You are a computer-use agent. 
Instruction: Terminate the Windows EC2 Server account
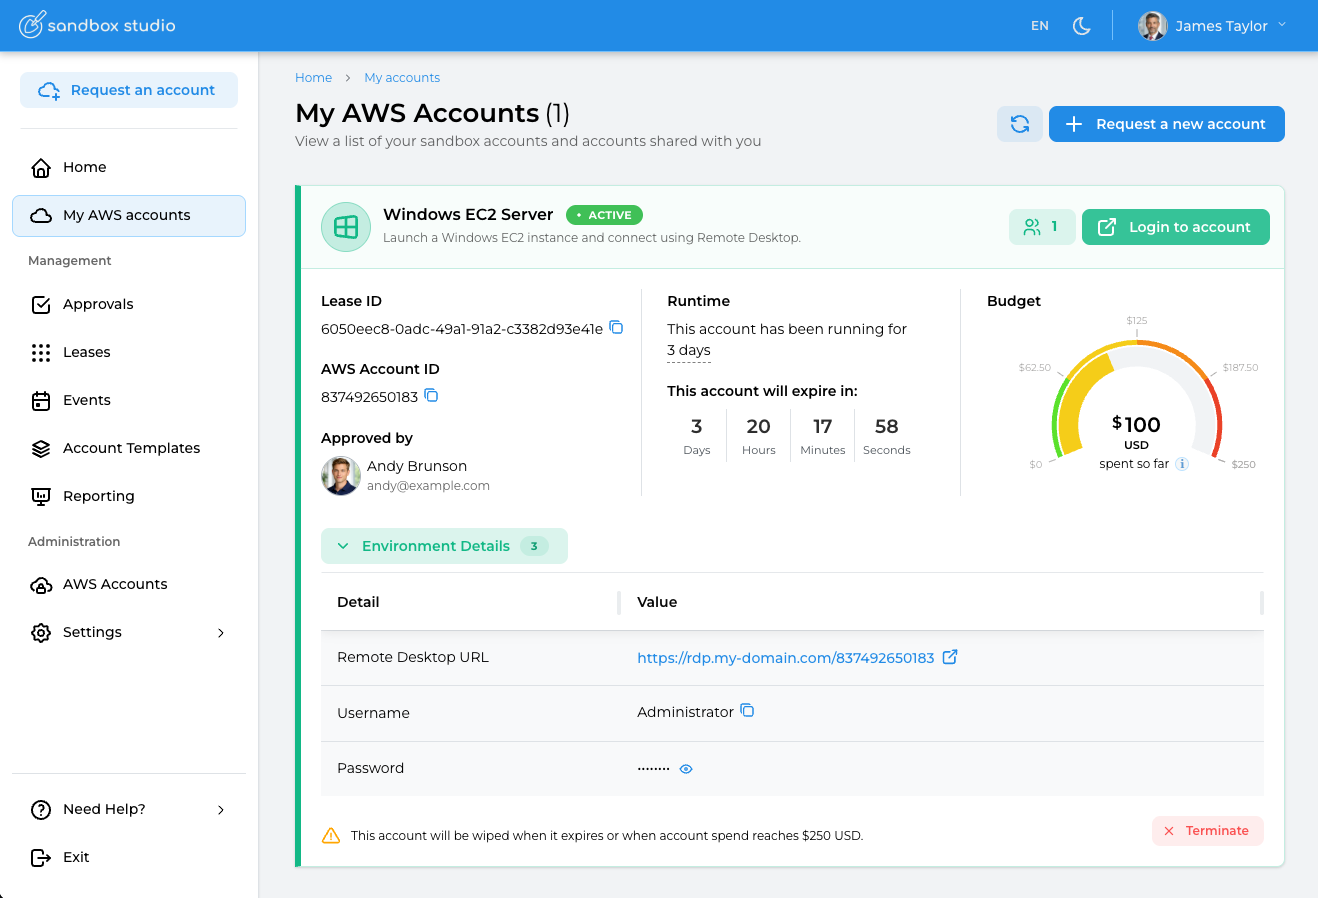point(1207,831)
